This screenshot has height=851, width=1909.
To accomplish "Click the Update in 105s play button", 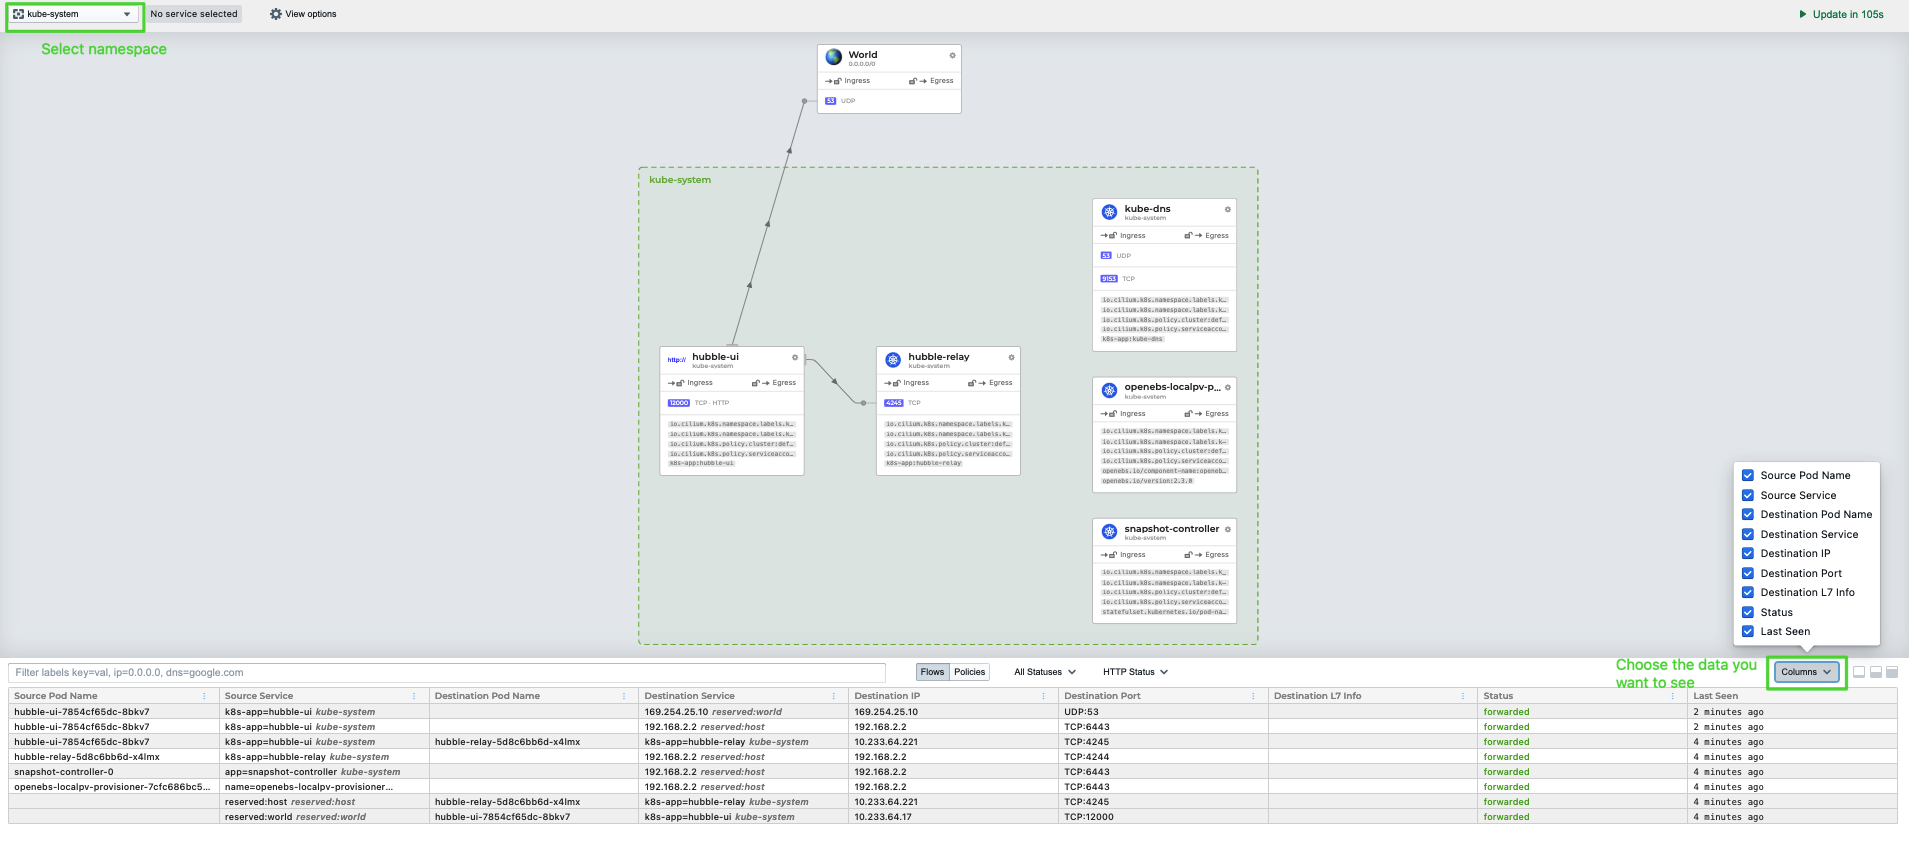I will tap(1803, 14).
